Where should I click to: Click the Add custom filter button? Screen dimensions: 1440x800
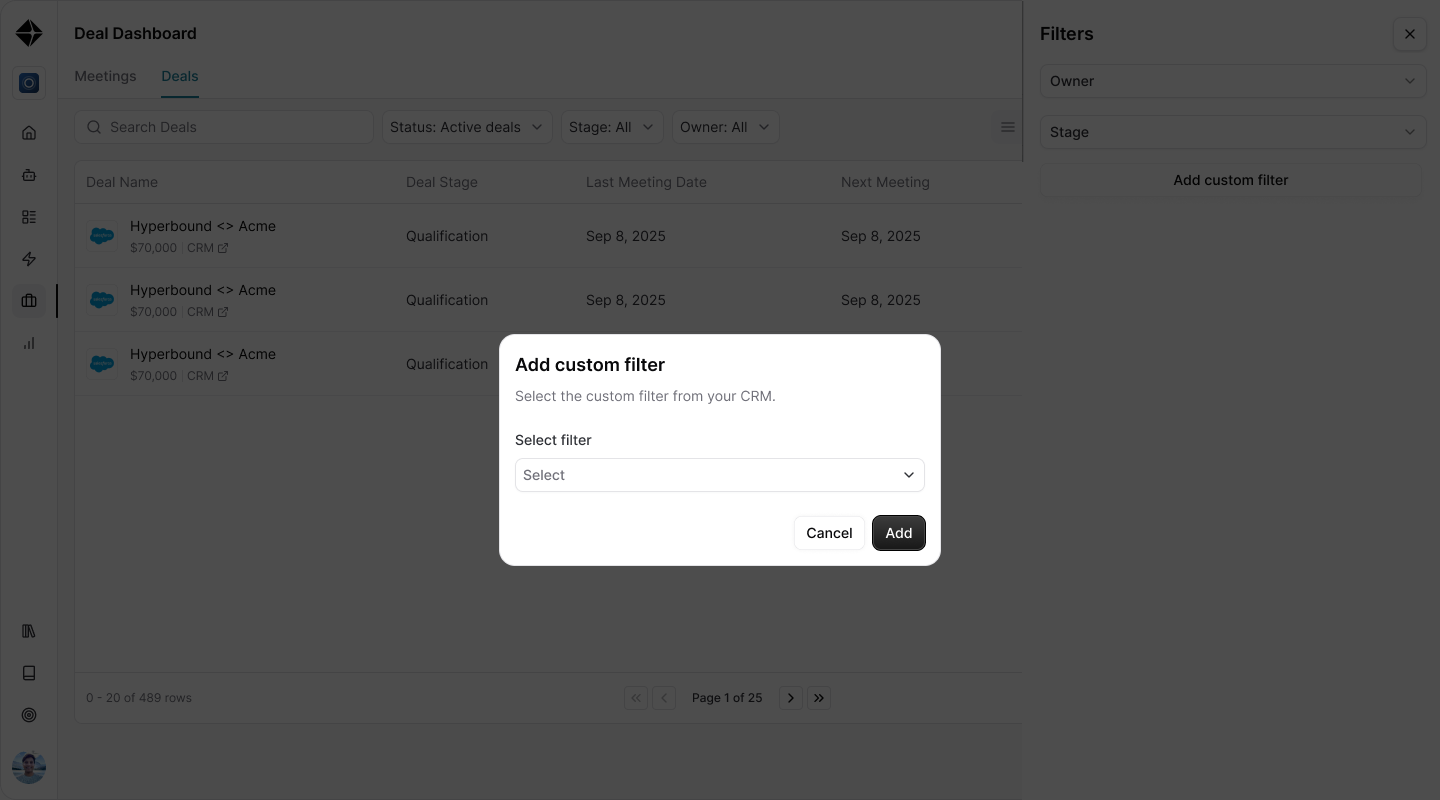tap(1231, 180)
